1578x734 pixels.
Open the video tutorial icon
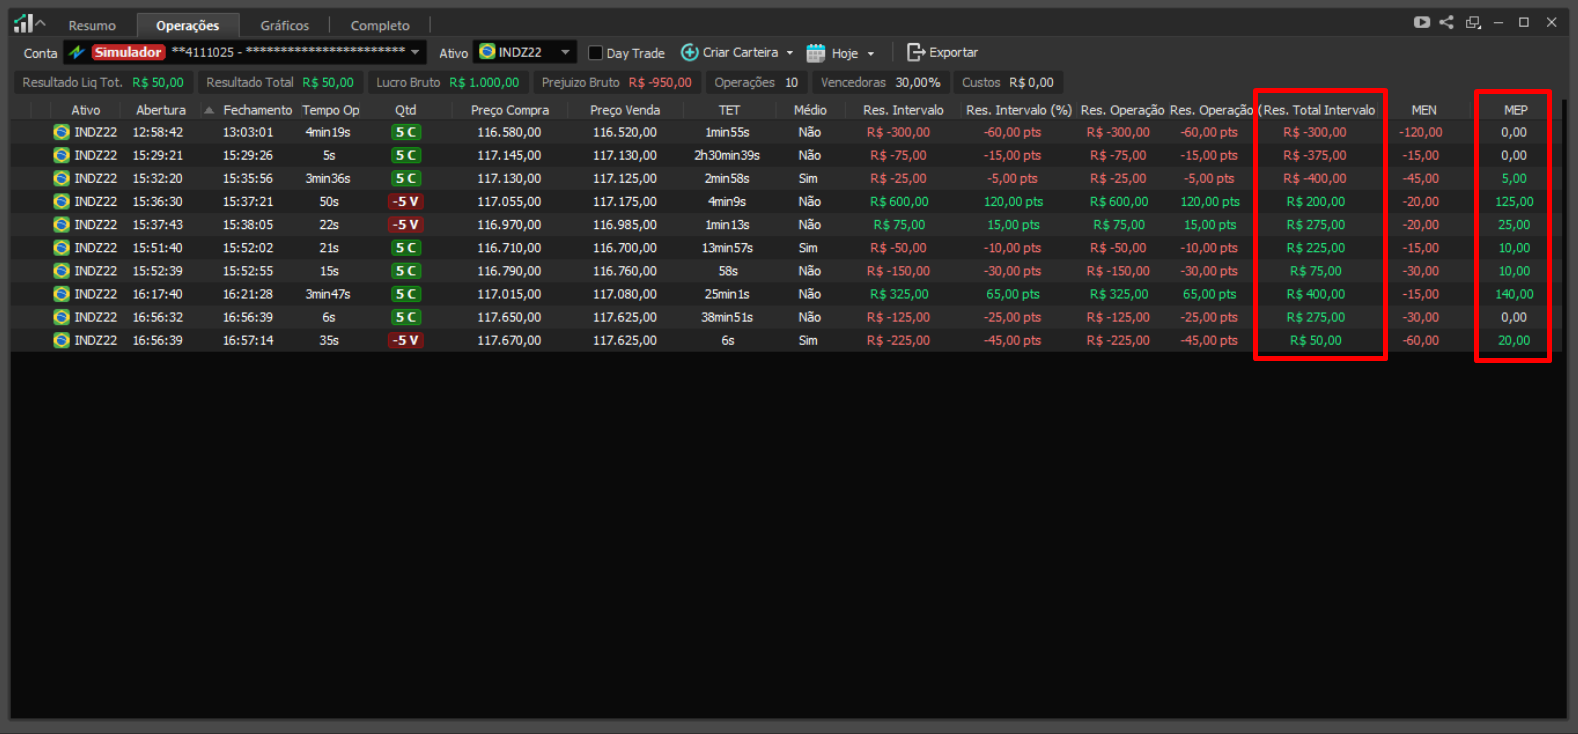tap(1421, 22)
